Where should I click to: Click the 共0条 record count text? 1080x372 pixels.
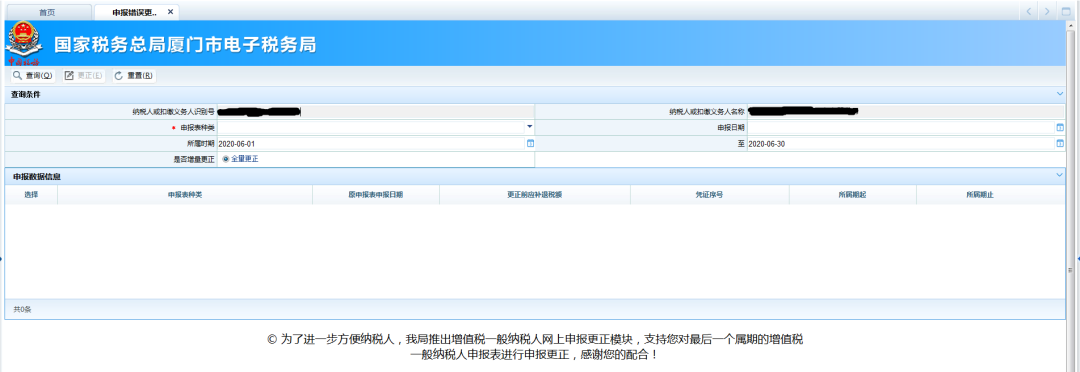pyautogui.click(x=22, y=309)
